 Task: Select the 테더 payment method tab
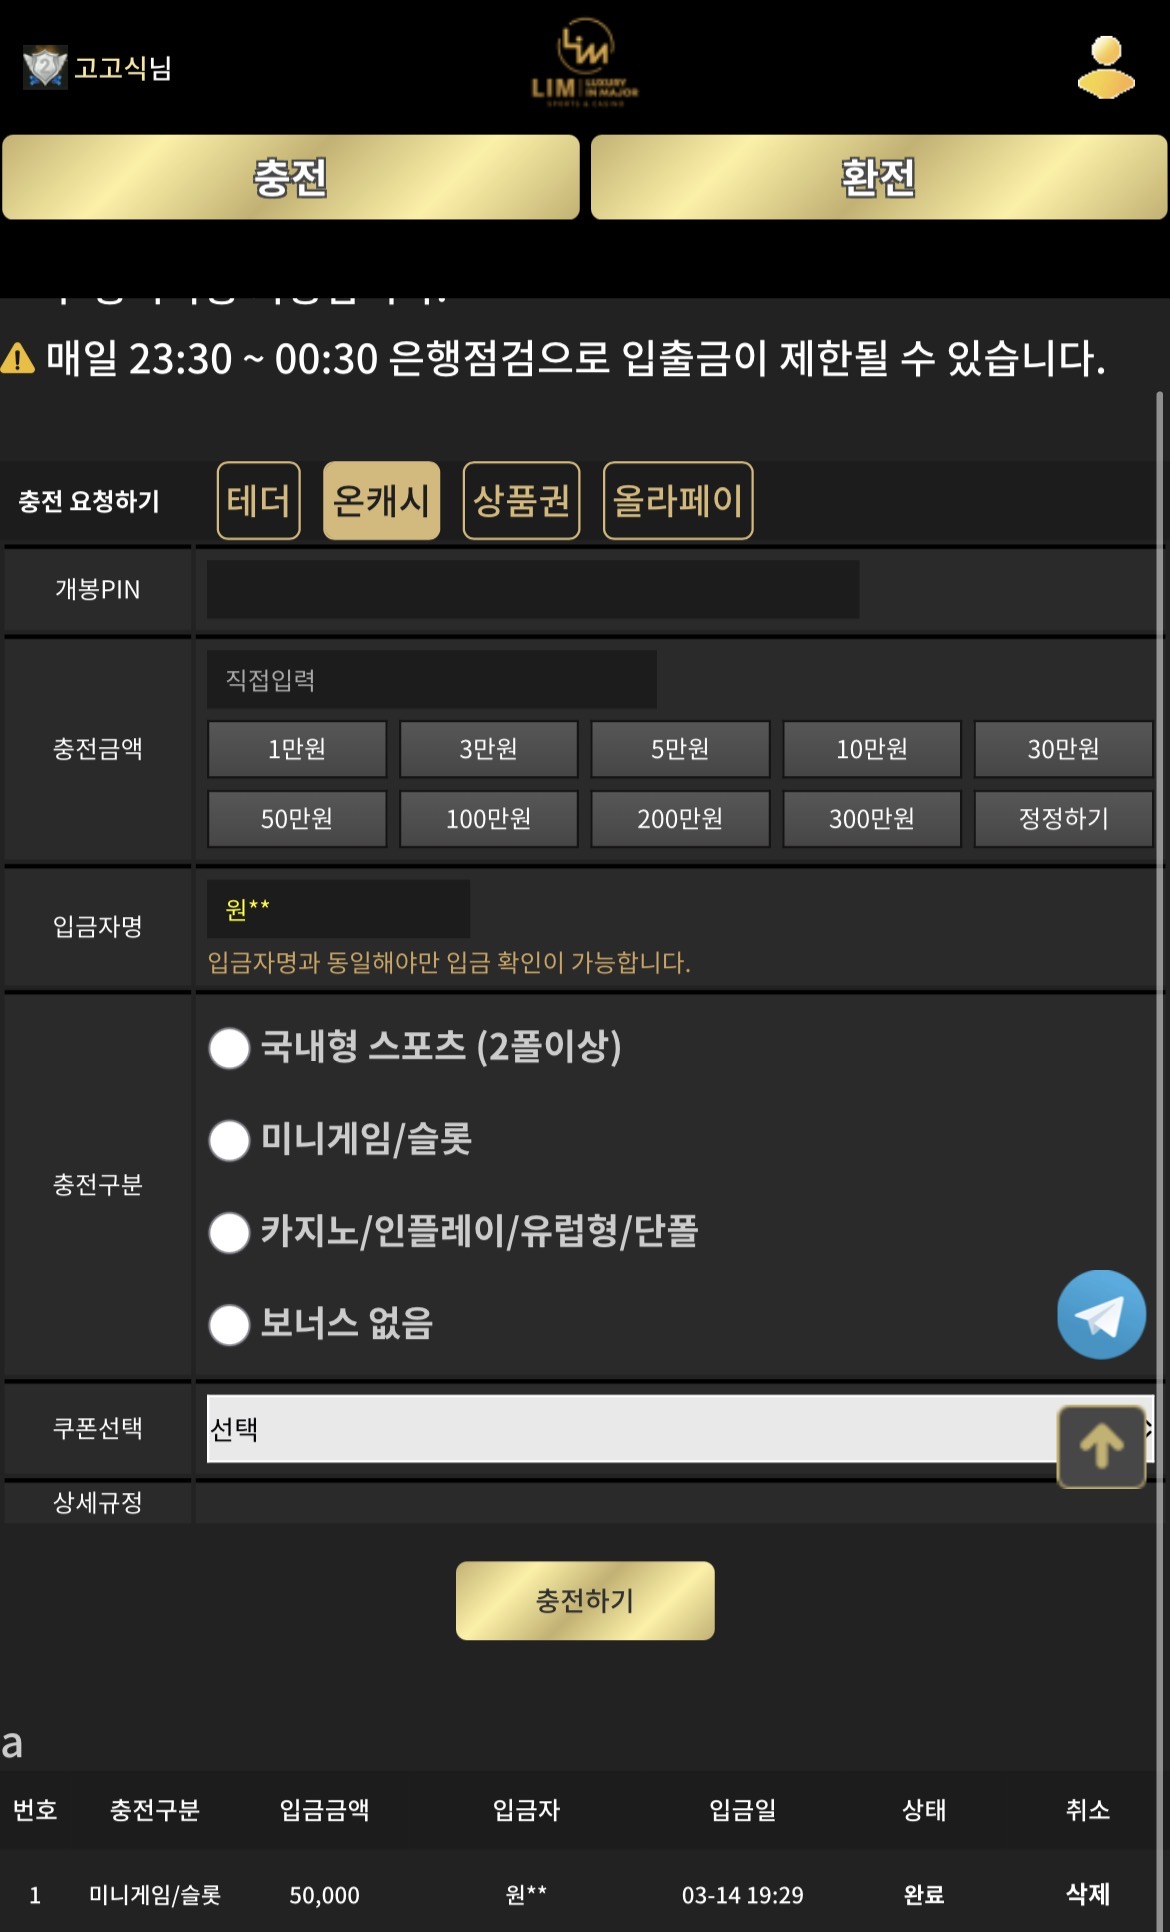[x=259, y=500]
